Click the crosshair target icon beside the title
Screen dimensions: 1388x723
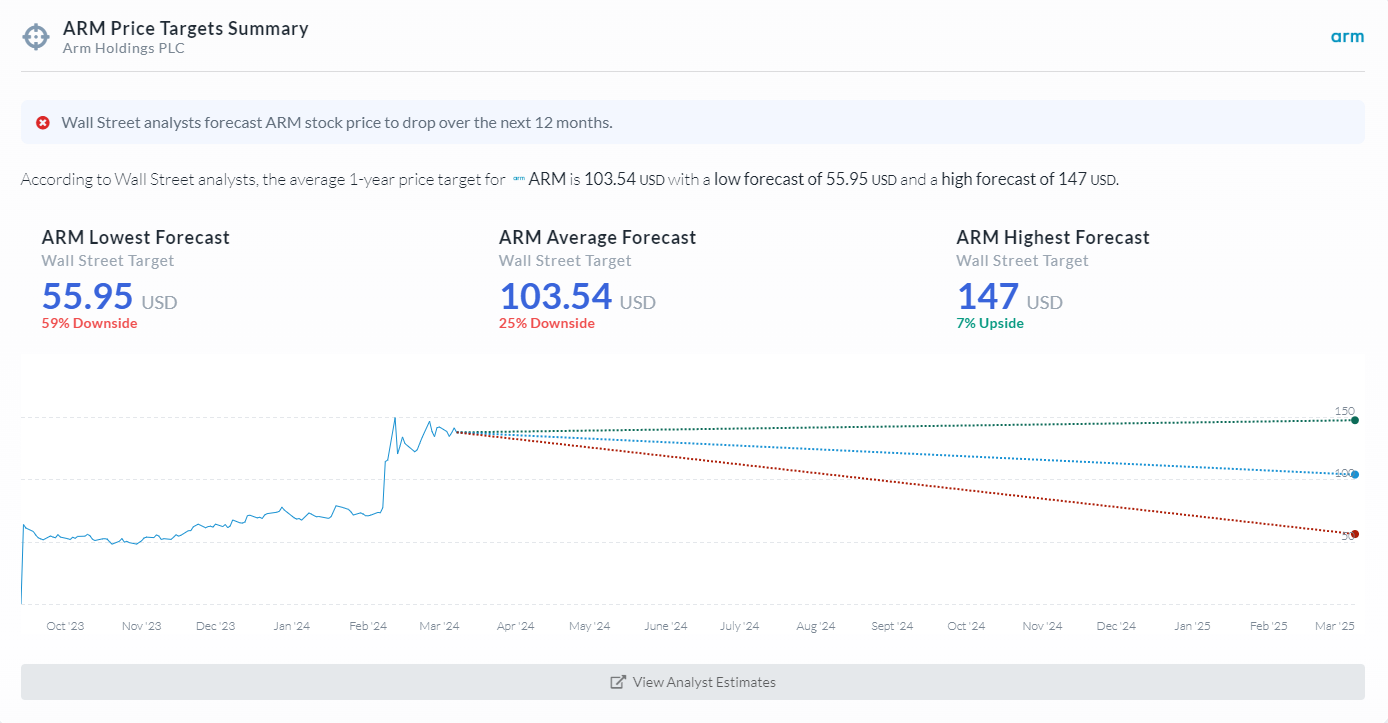(36, 37)
